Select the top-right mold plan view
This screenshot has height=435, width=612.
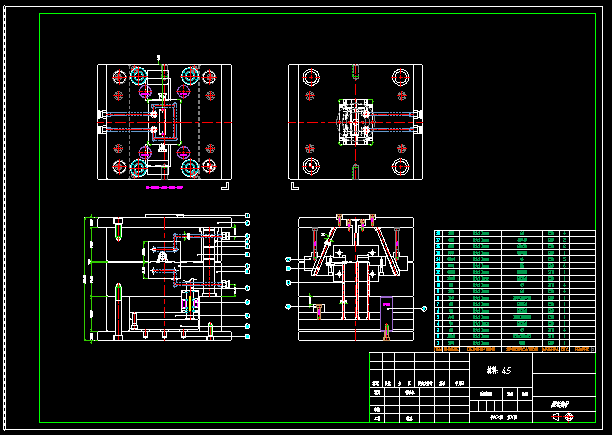pyautogui.click(x=355, y=122)
